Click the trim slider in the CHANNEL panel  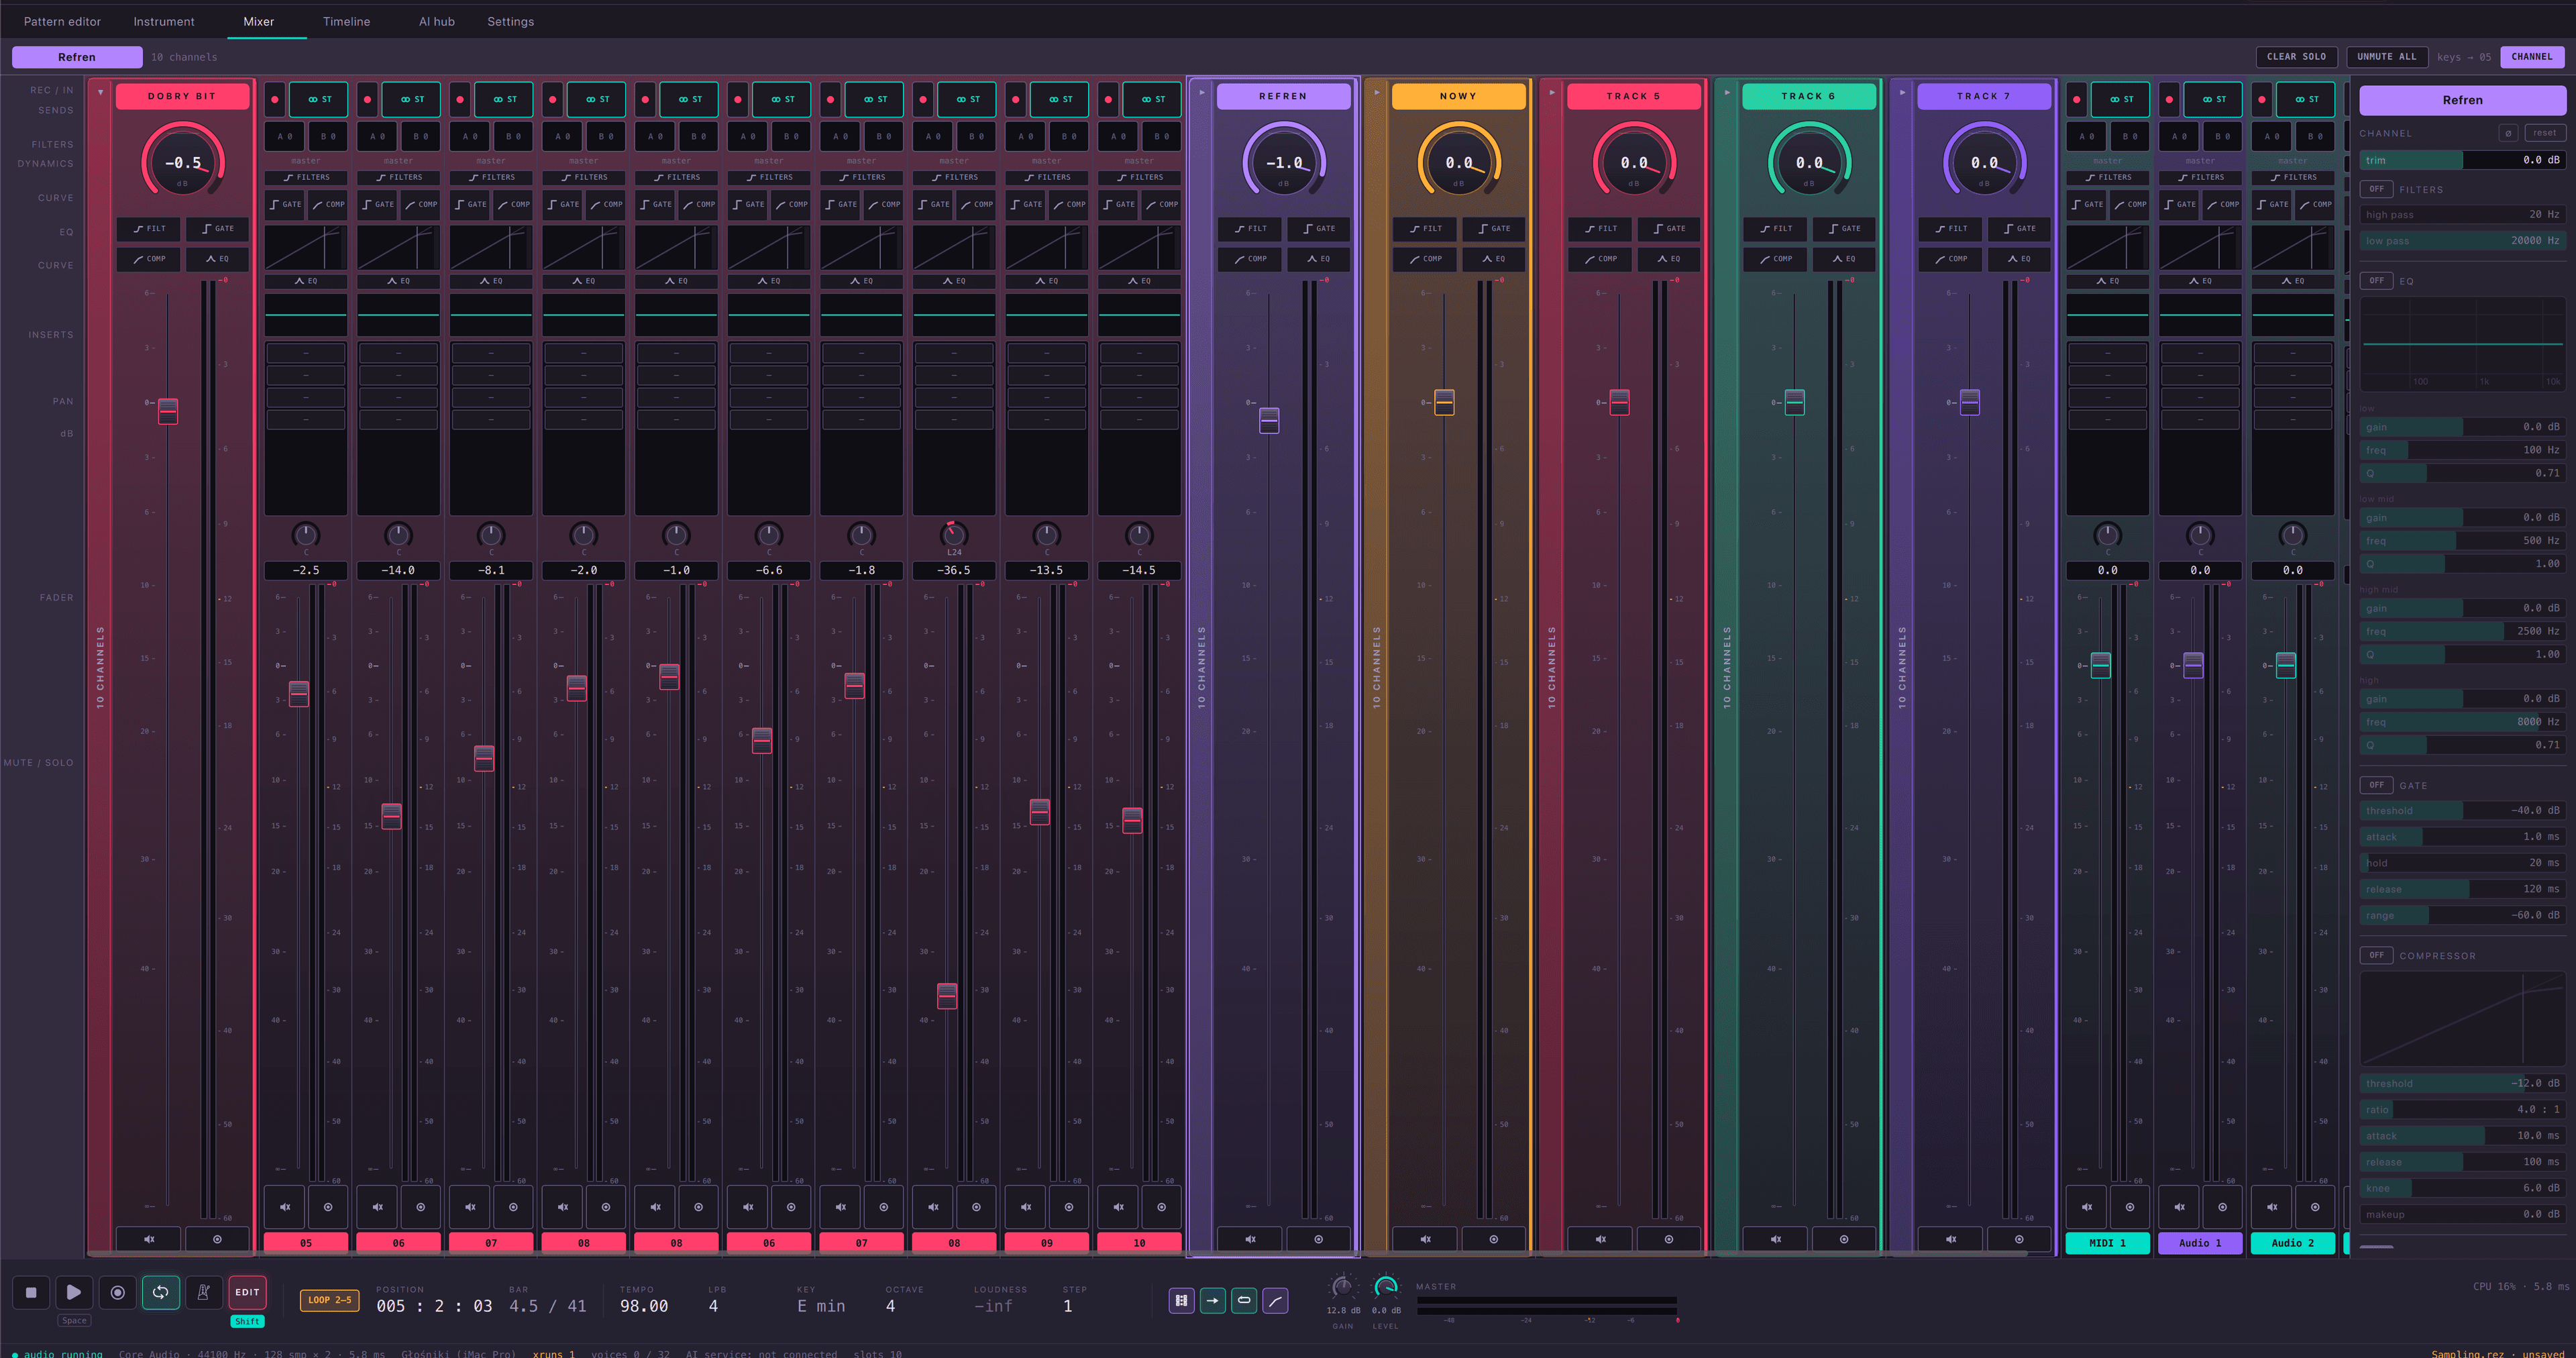tap(2462, 160)
